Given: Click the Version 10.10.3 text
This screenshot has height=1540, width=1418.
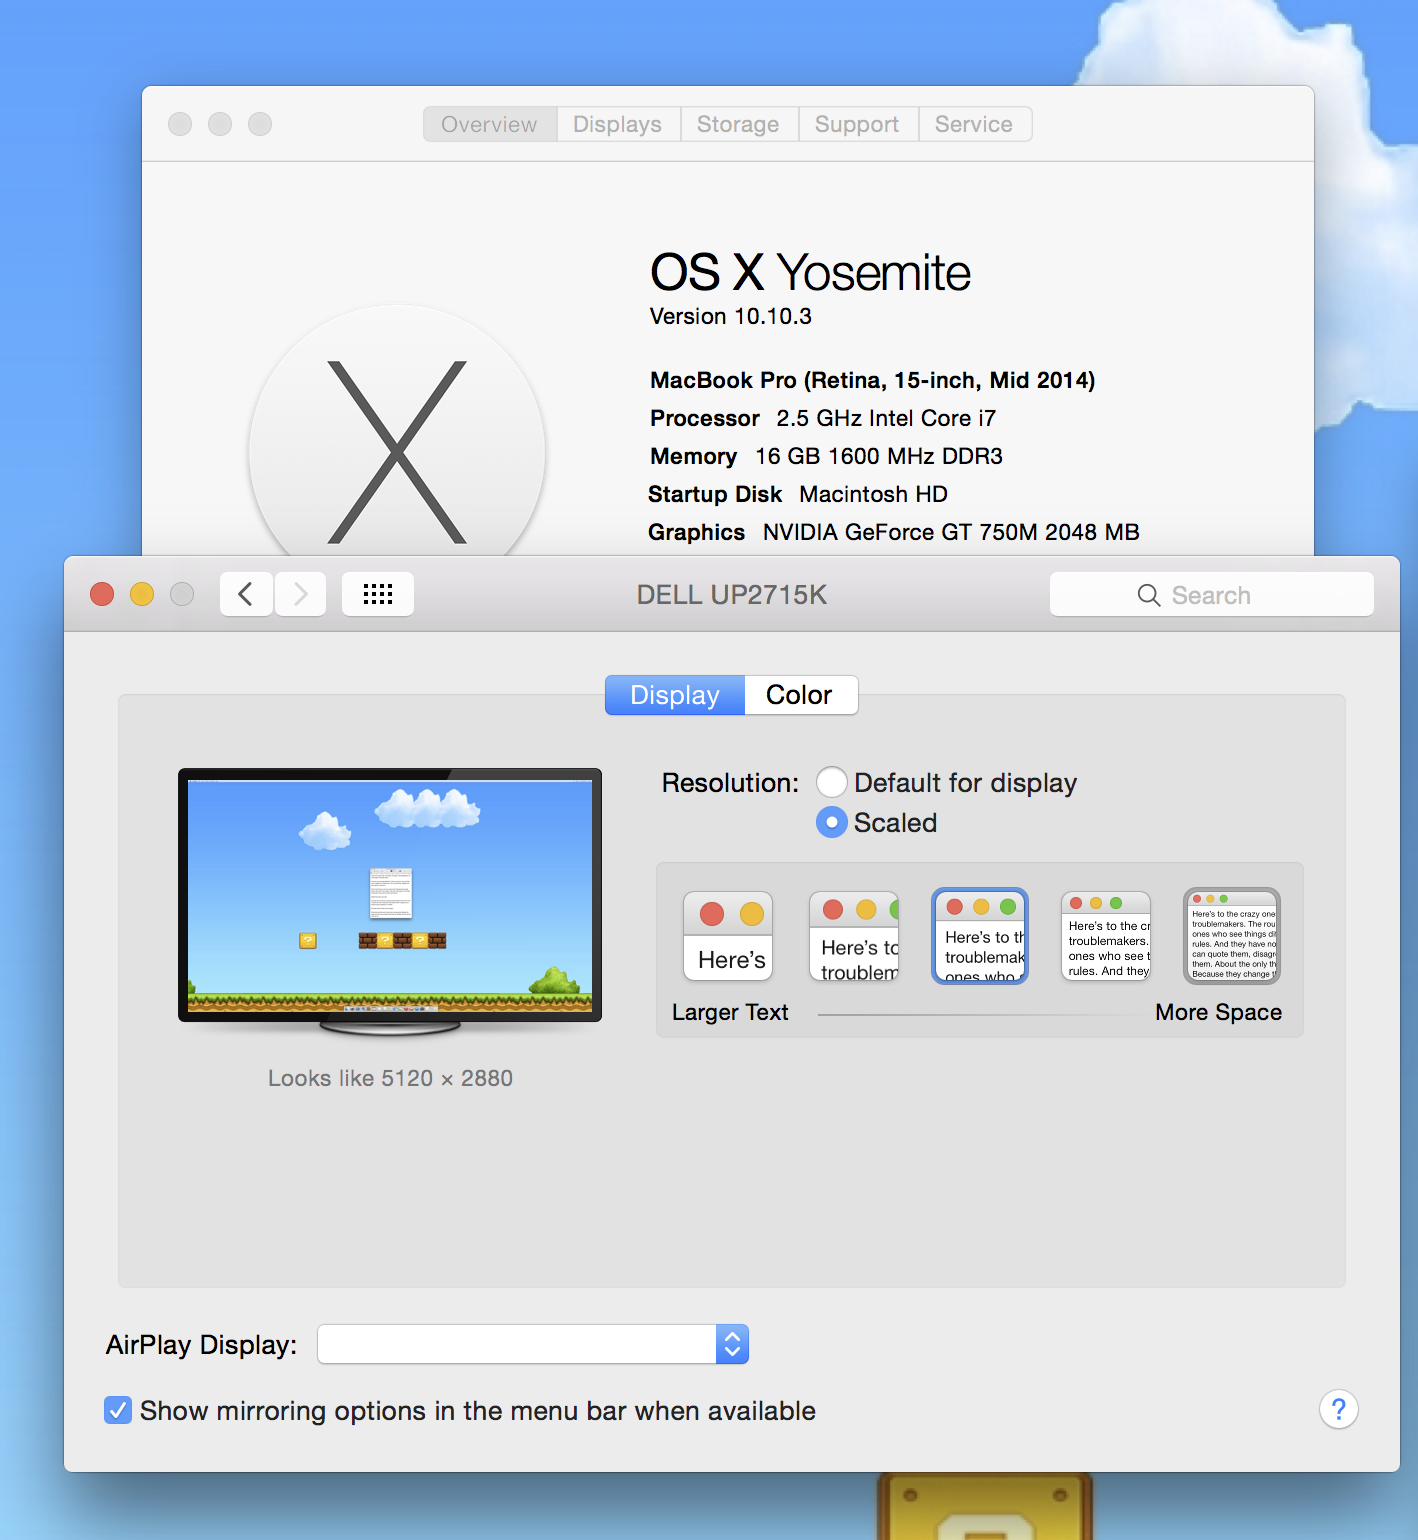Looking at the screenshot, I should pyautogui.click(x=731, y=316).
